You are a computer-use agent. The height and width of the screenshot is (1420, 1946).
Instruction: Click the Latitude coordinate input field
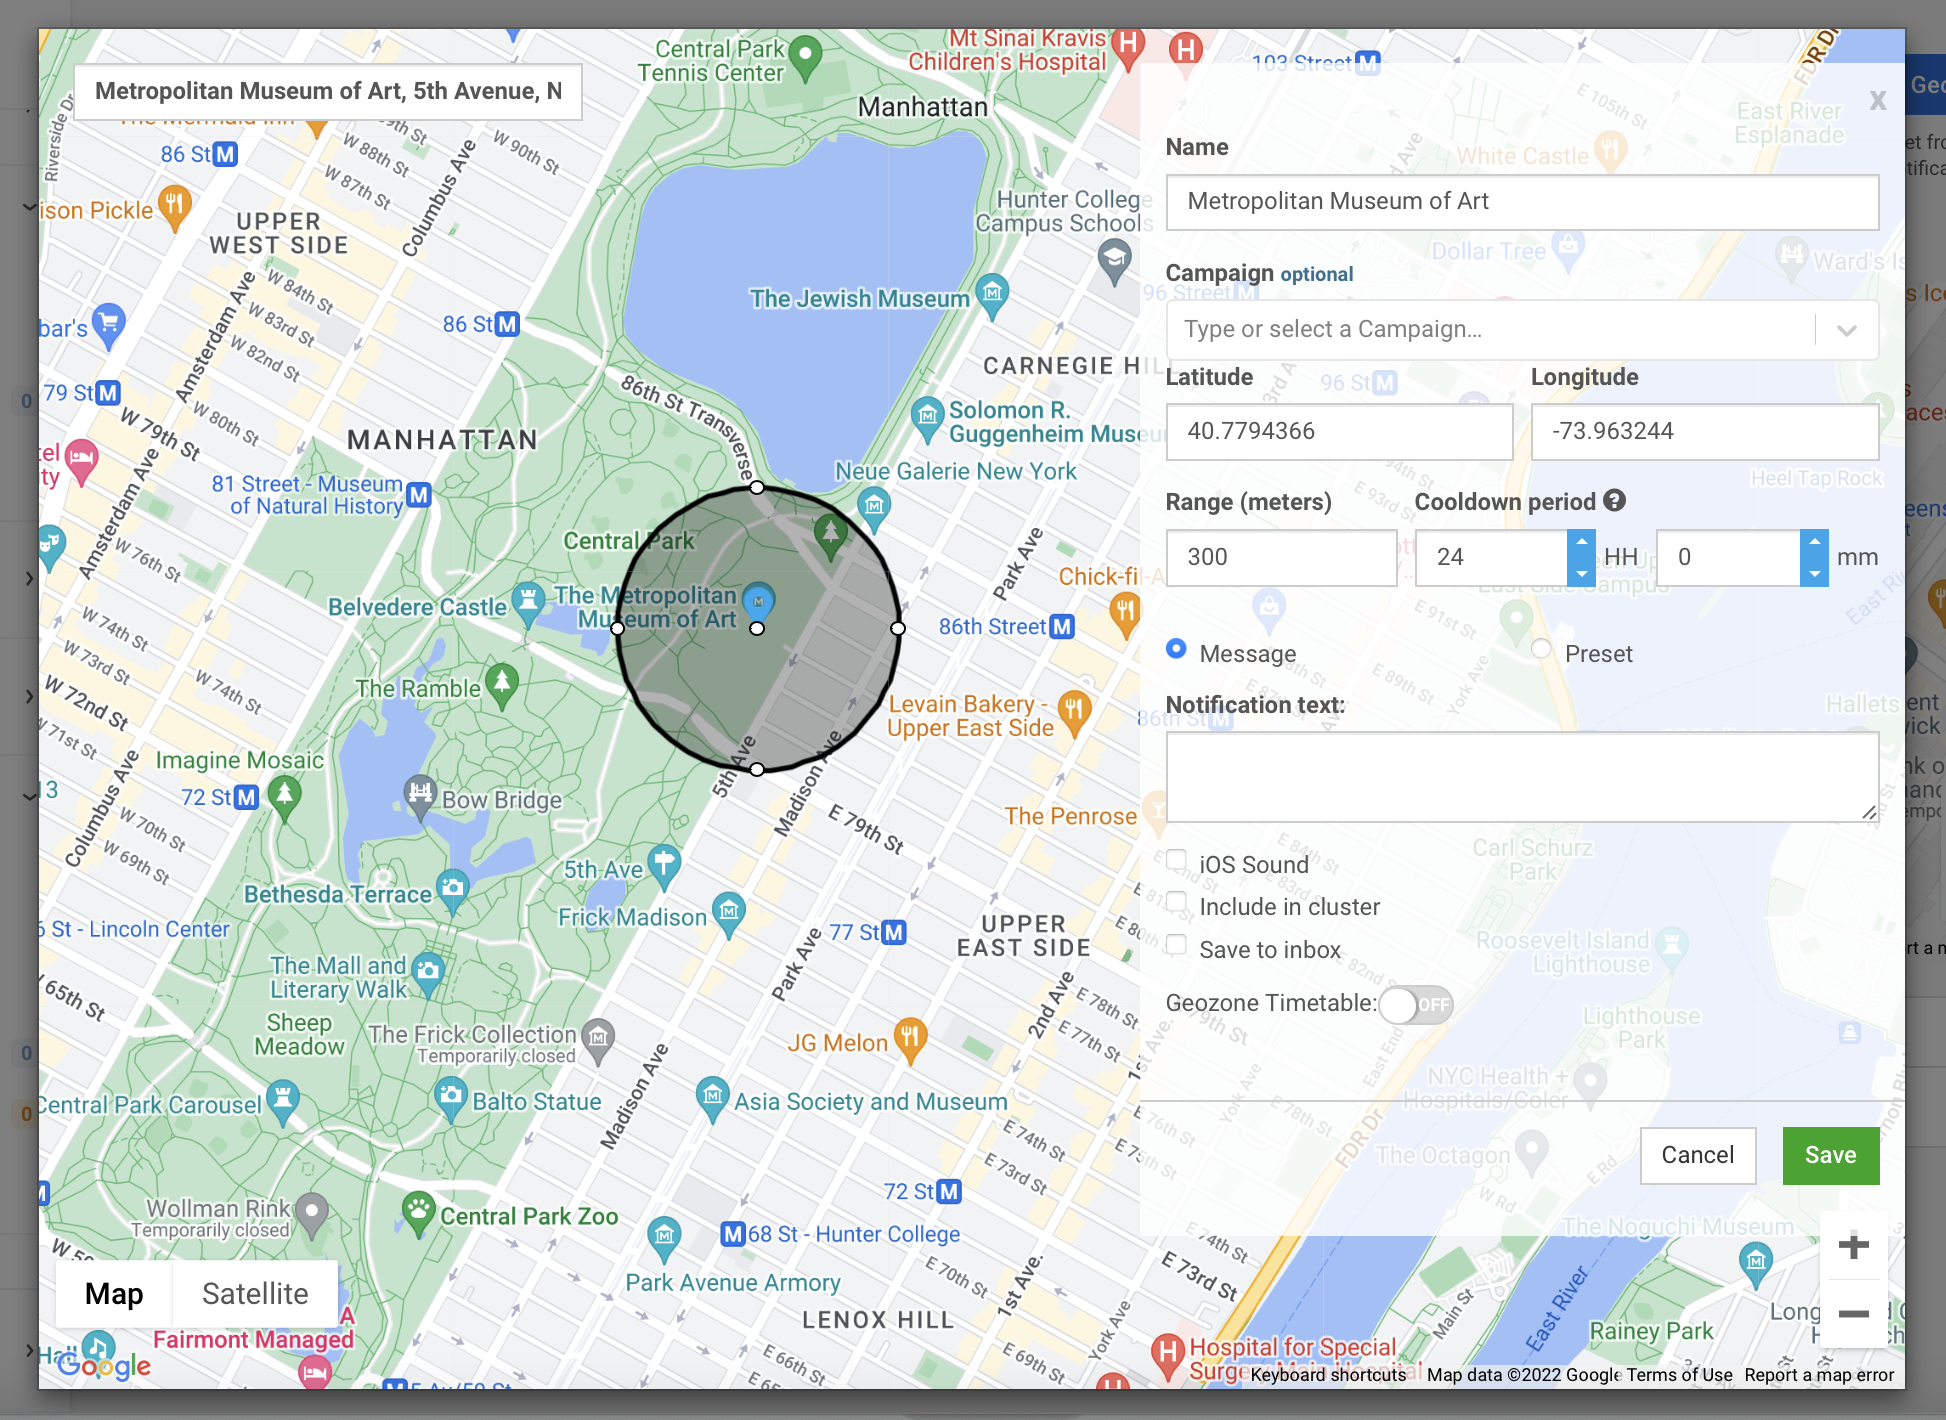[x=1337, y=431]
